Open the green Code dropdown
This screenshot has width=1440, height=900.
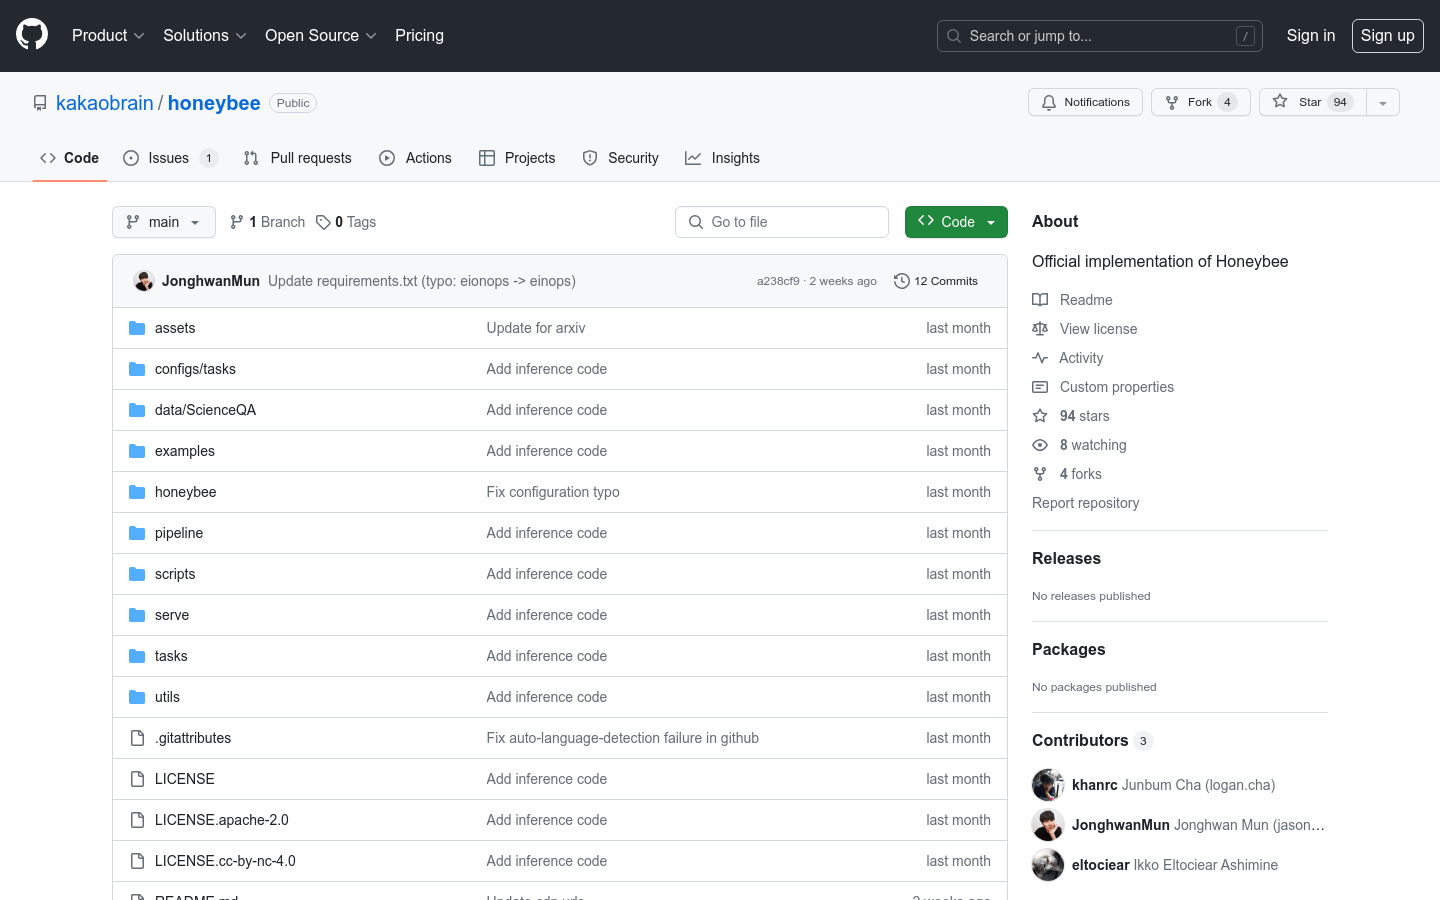point(955,222)
